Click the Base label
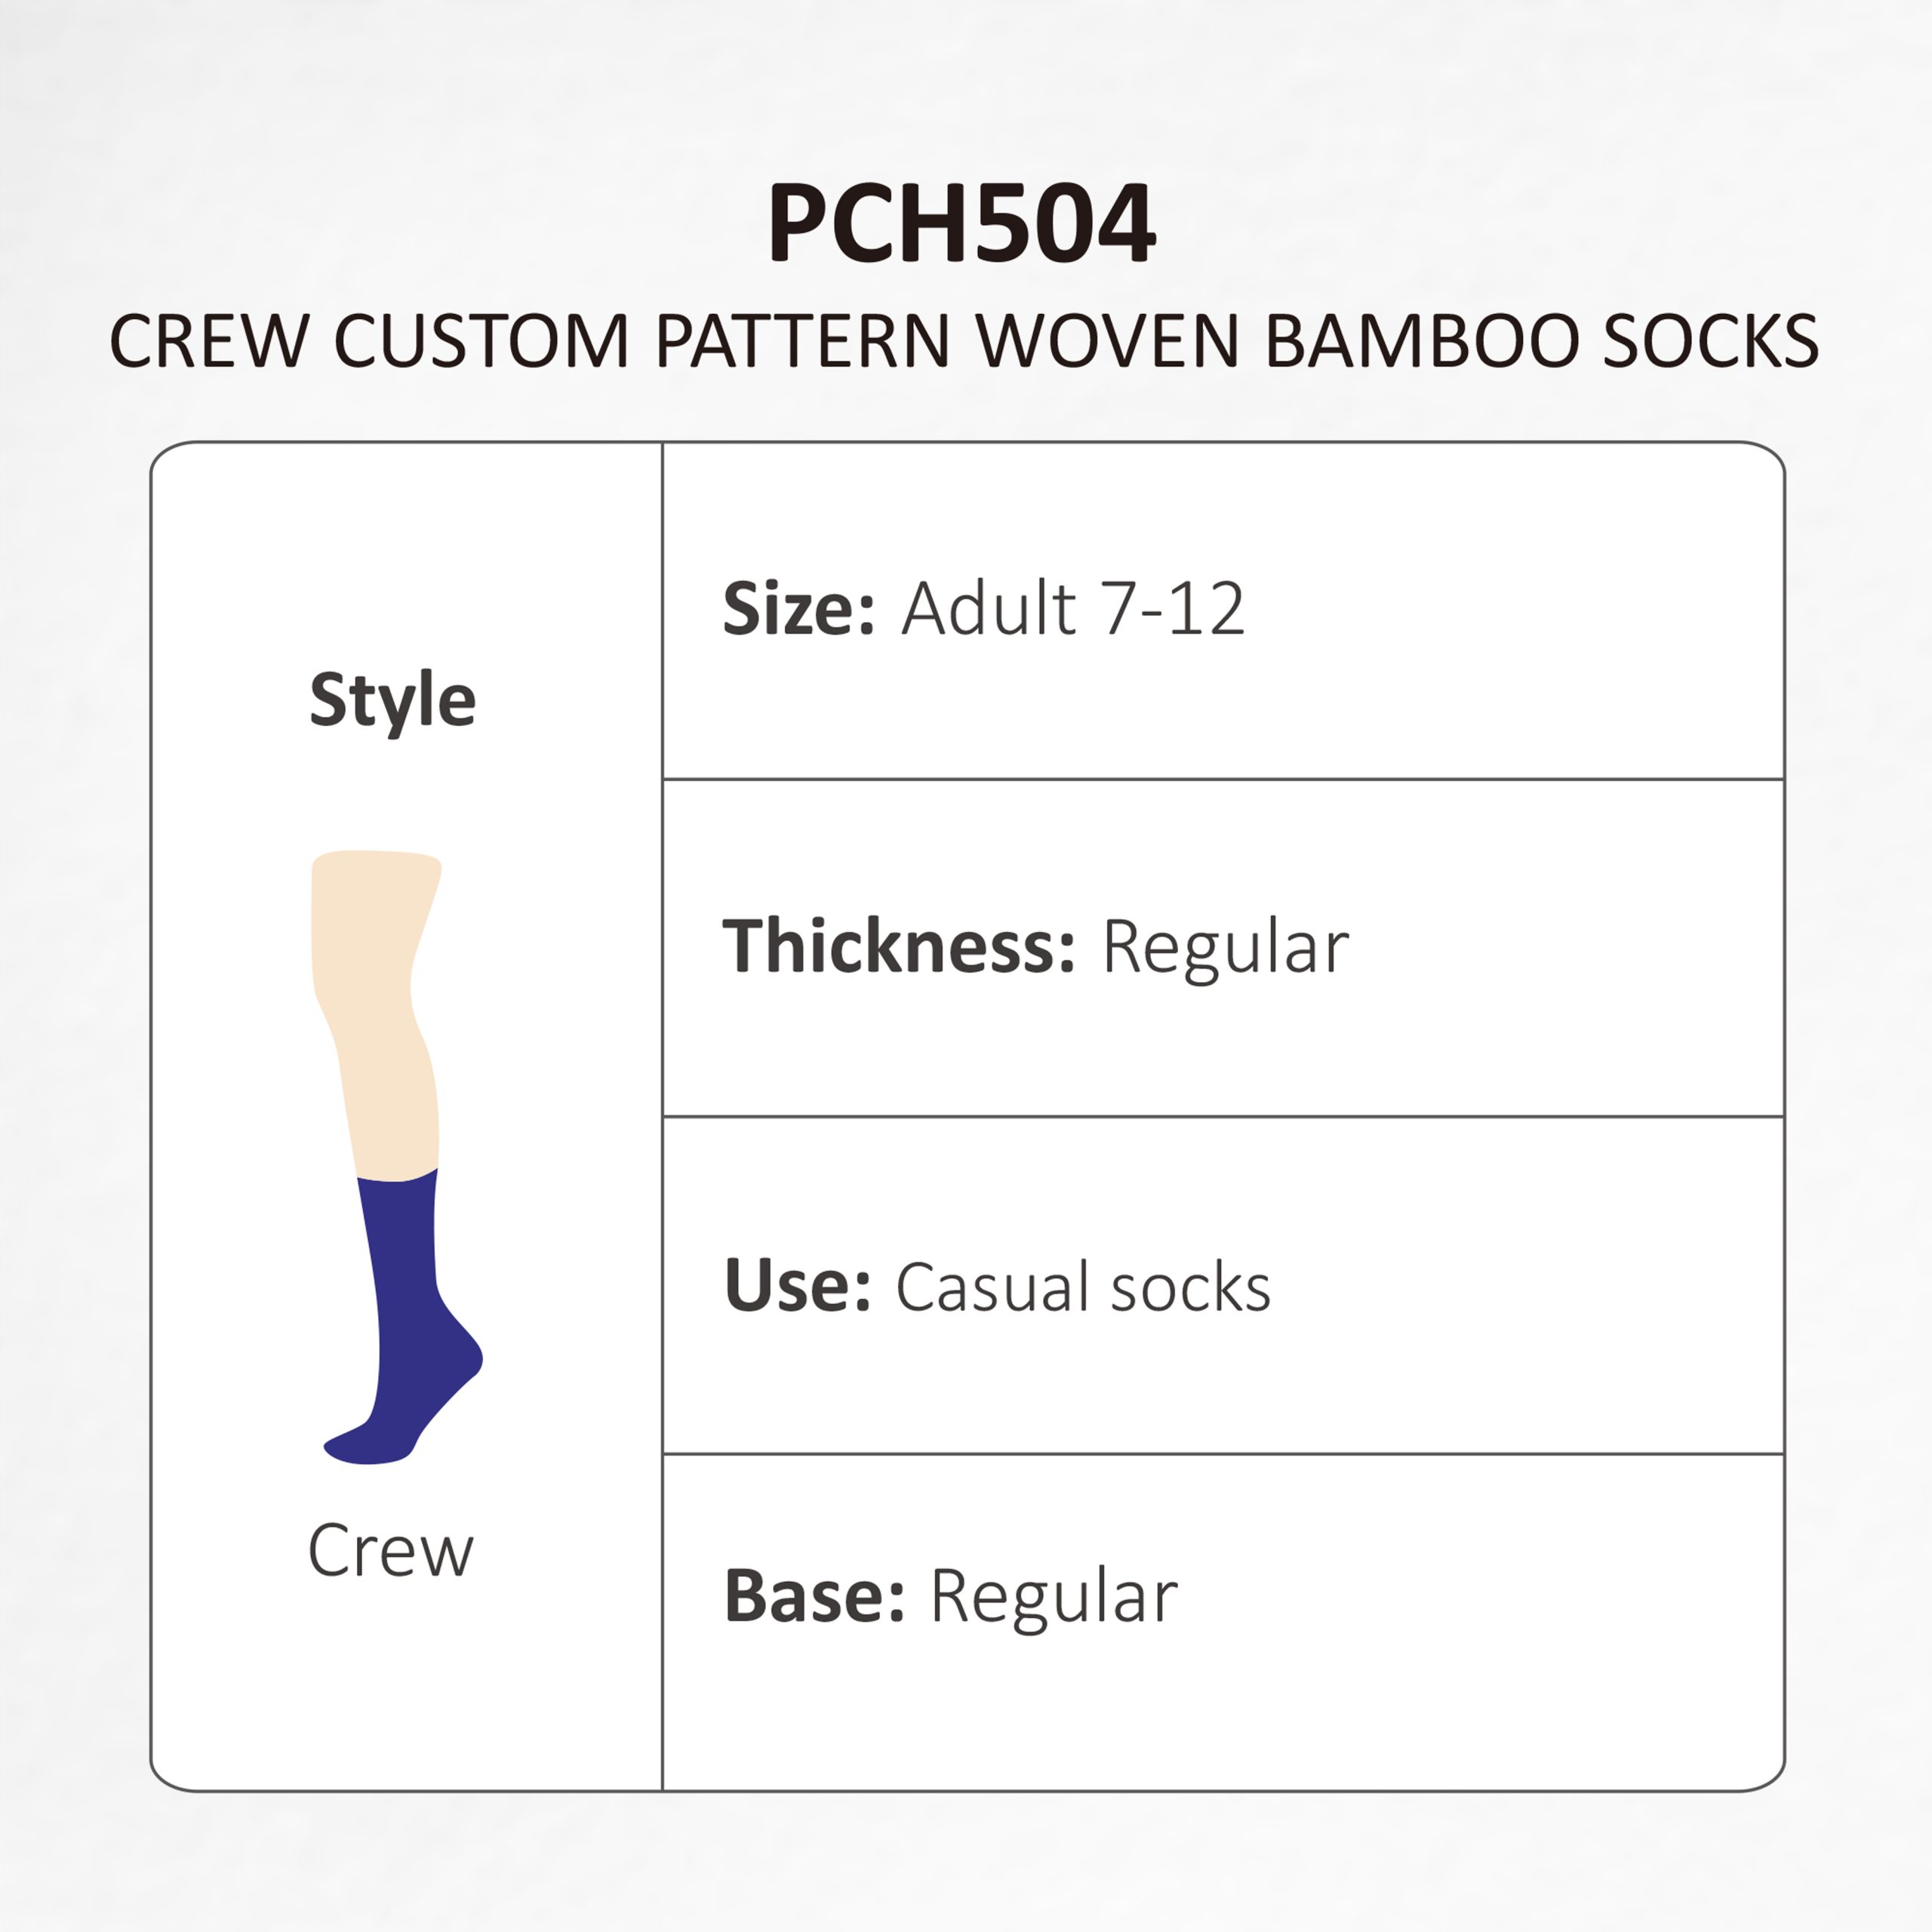 (813, 1596)
